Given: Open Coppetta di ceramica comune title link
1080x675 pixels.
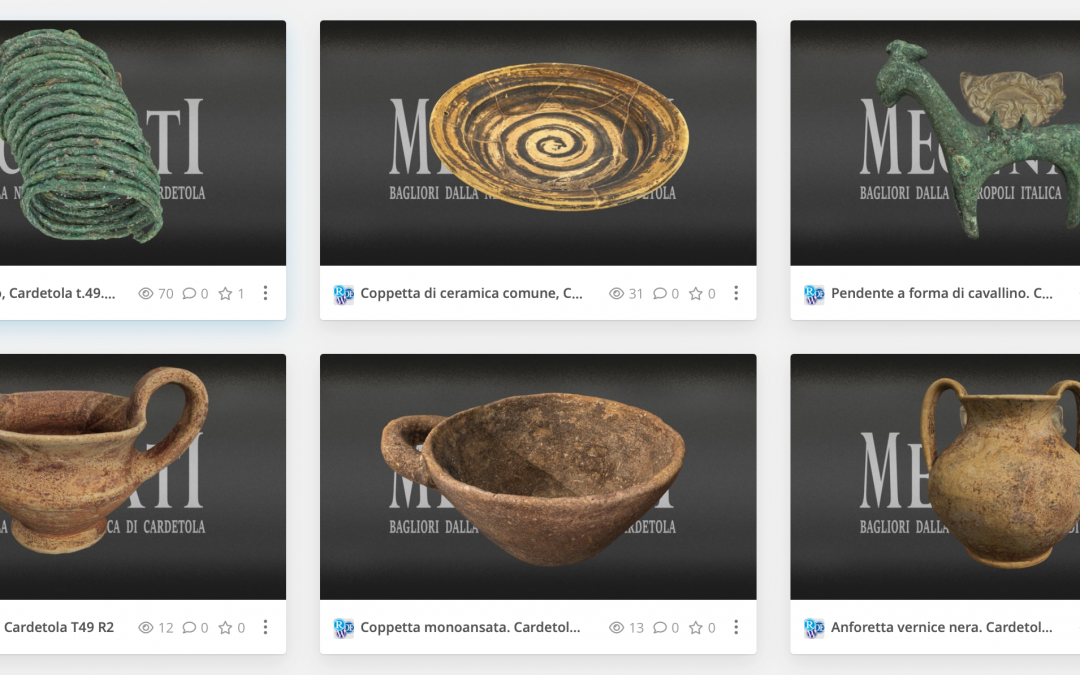Looking at the screenshot, I should pyautogui.click(x=471, y=293).
